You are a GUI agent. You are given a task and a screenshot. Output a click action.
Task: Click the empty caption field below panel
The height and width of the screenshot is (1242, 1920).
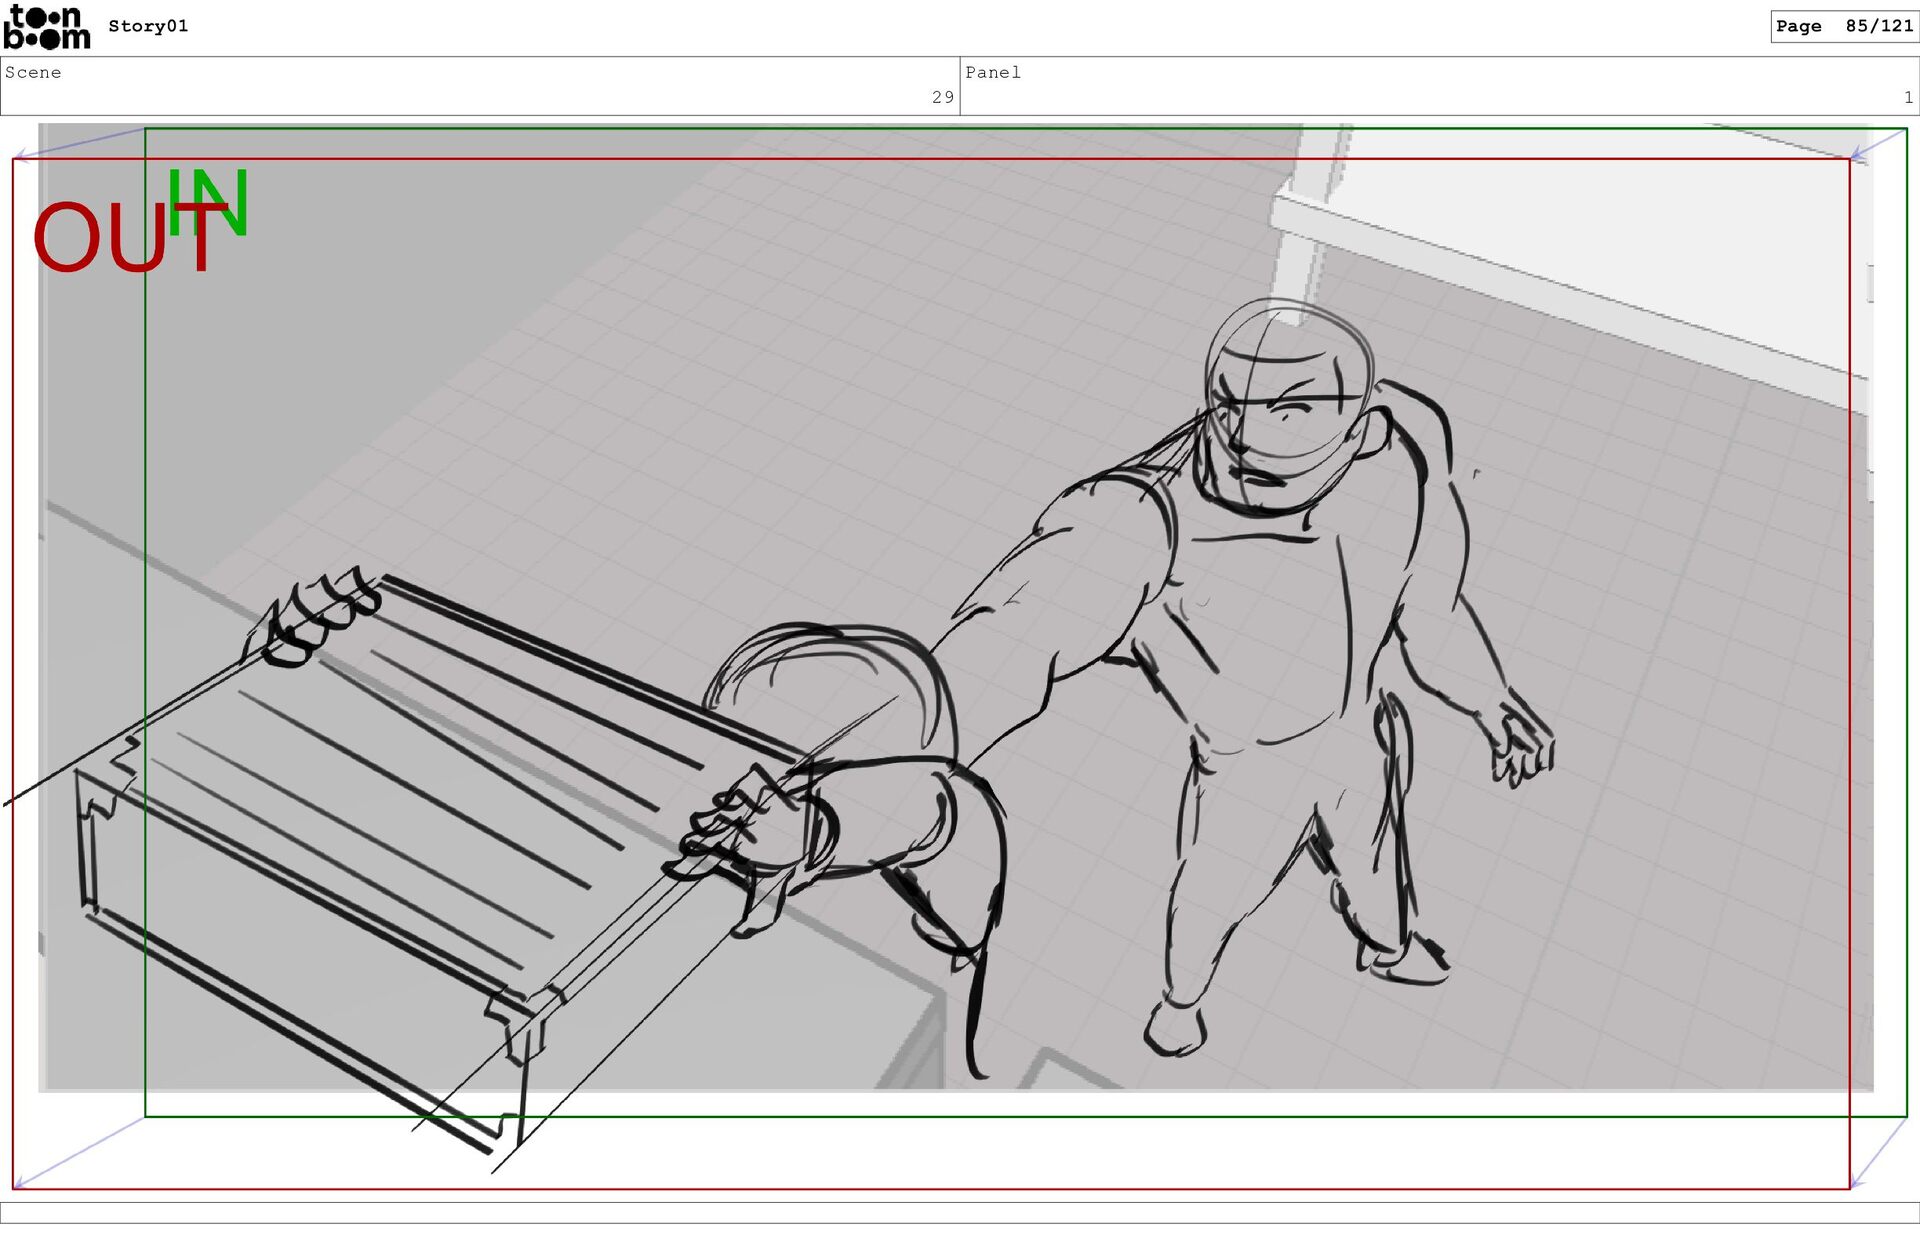tap(960, 1212)
